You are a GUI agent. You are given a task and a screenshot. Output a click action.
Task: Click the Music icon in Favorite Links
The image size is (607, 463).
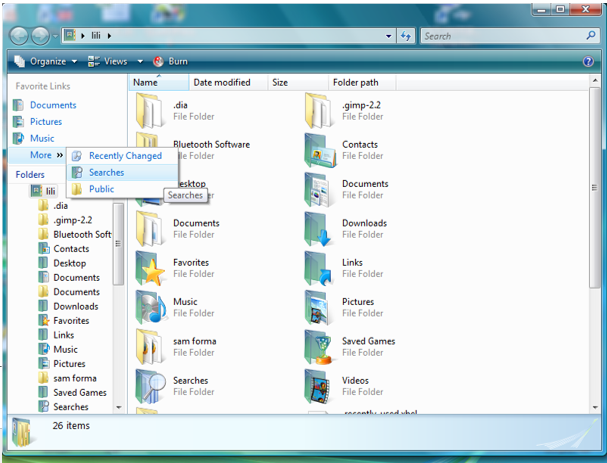pyautogui.click(x=18, y=138)
